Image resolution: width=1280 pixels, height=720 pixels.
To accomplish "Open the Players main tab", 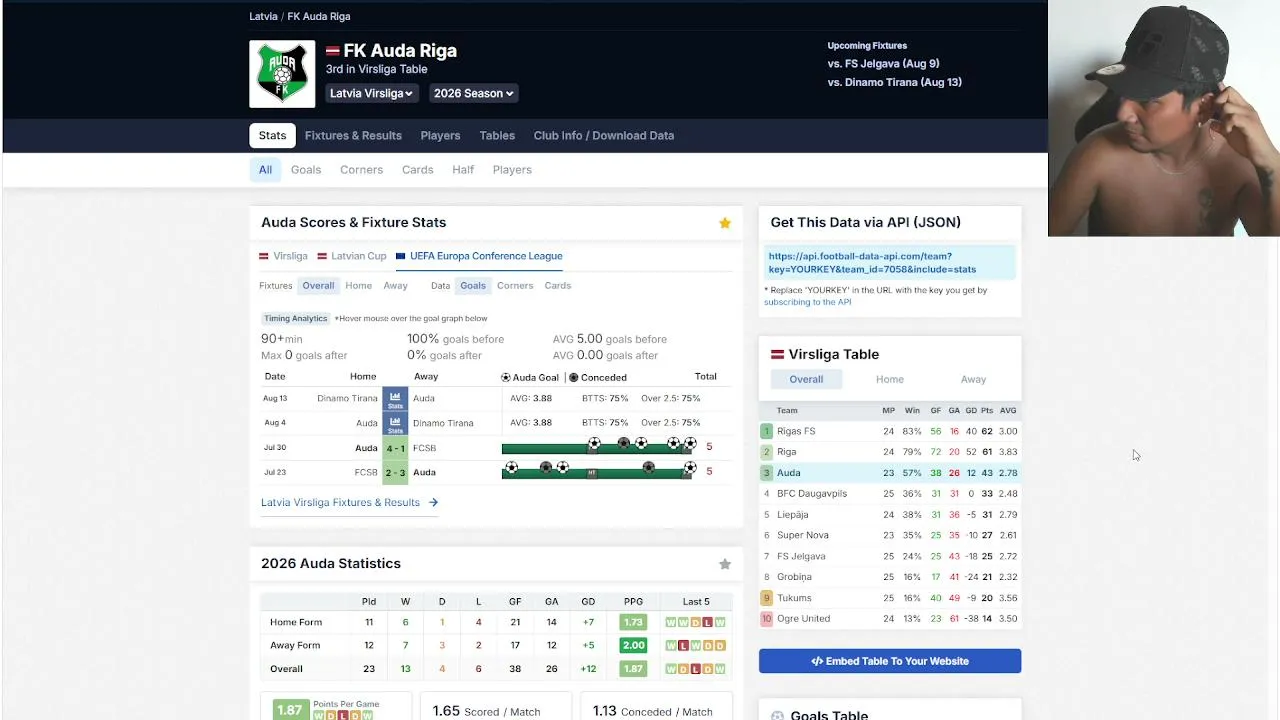I will (440, 136).
